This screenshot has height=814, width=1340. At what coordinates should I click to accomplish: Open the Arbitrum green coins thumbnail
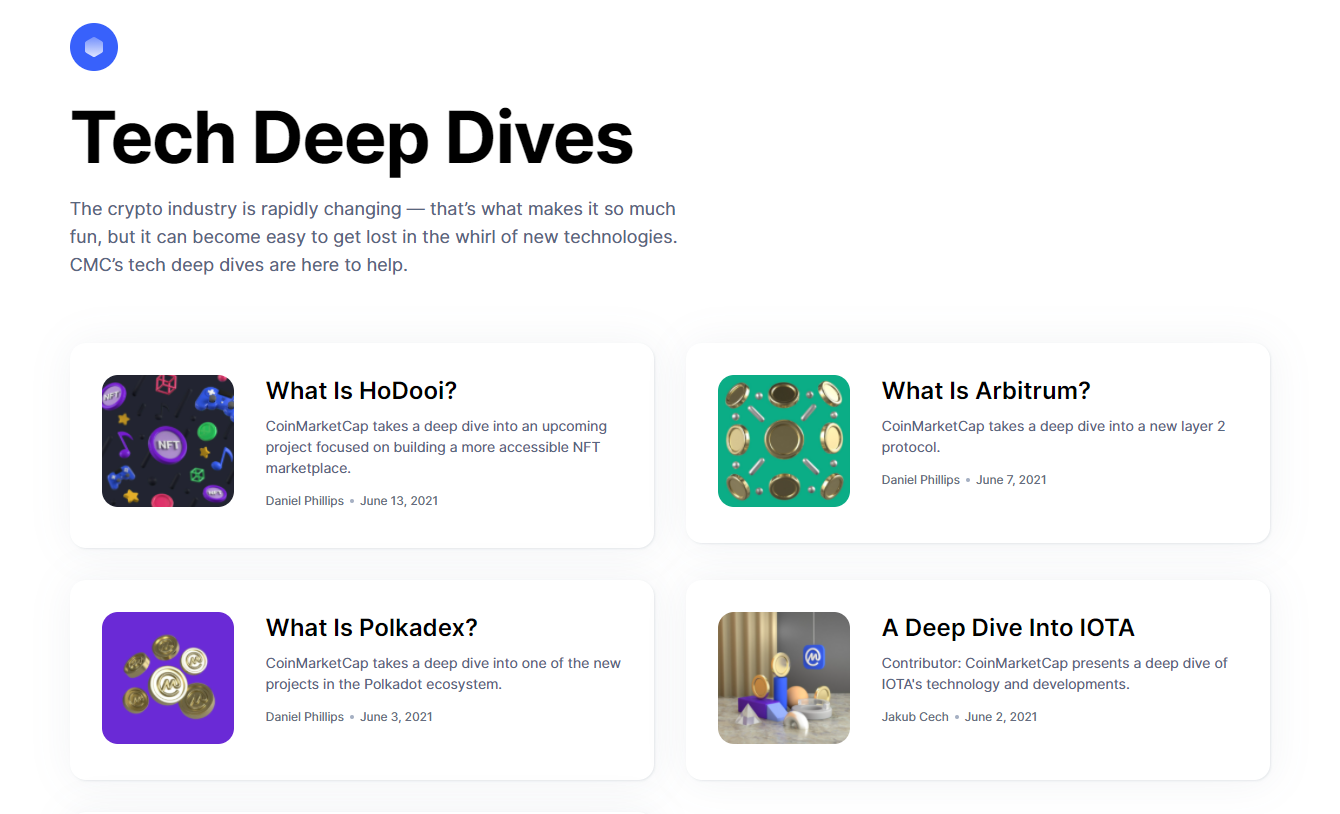[784, 441]
